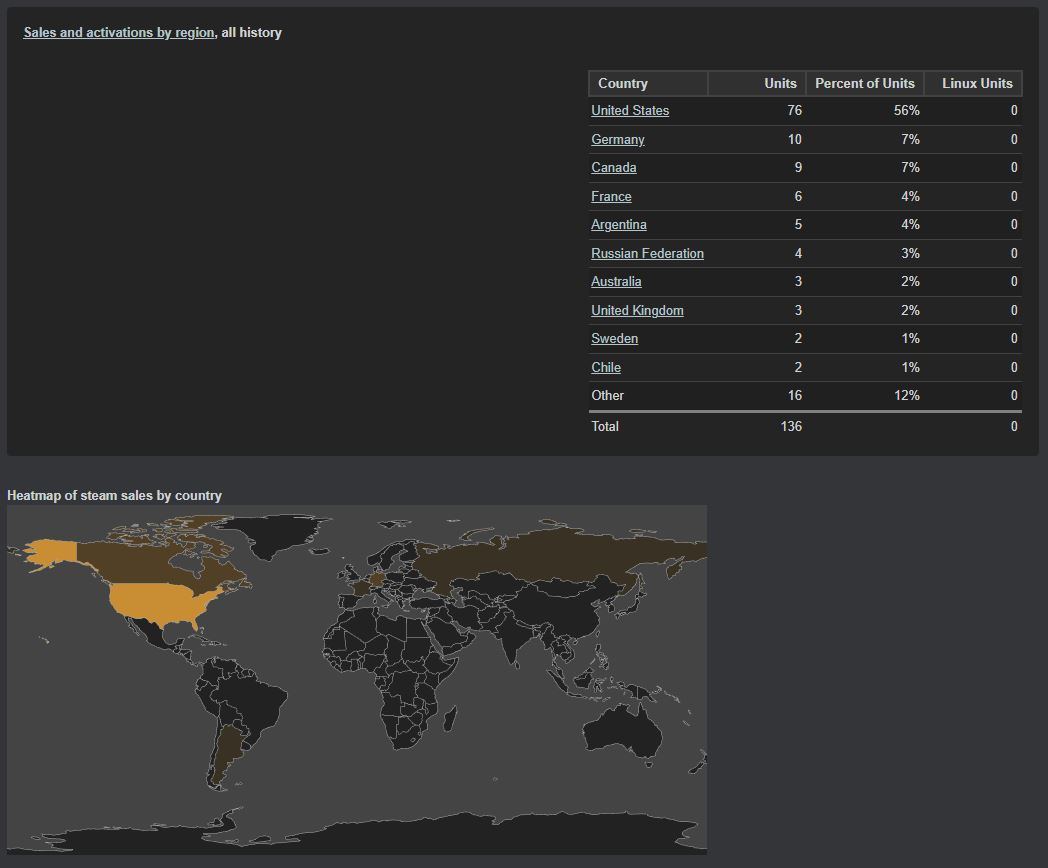Open the Sweden country link

coord(614,339)
